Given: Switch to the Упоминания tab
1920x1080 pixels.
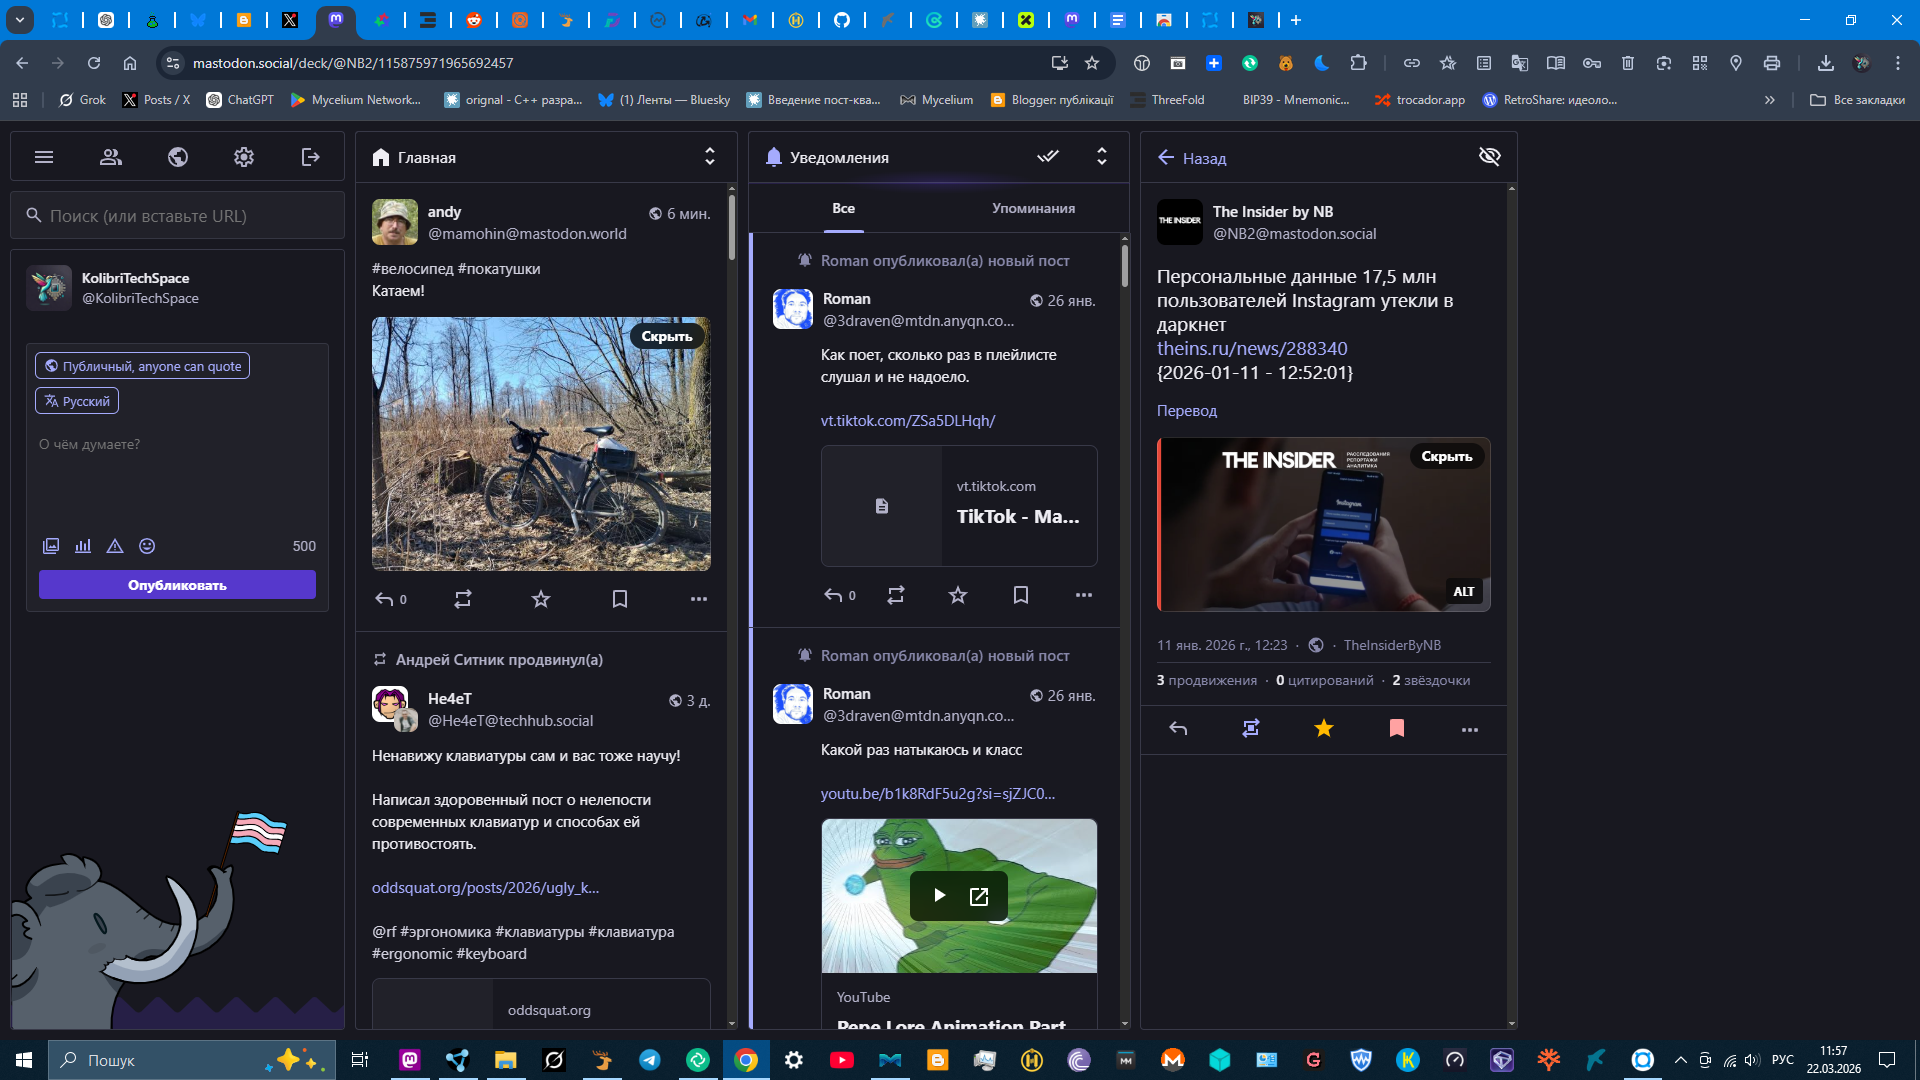Looking at the screenshot, I should (1033, 208).
